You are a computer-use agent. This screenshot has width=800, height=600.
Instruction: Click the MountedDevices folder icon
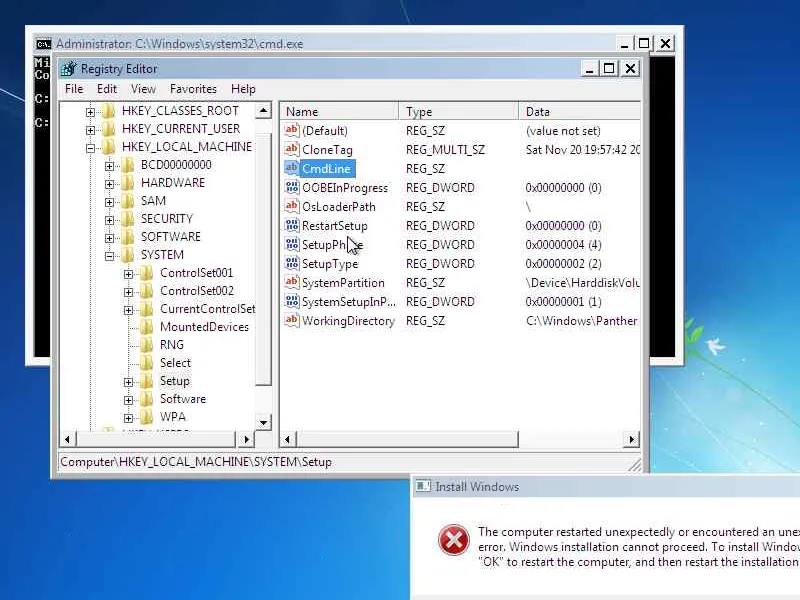click(146, 327)
